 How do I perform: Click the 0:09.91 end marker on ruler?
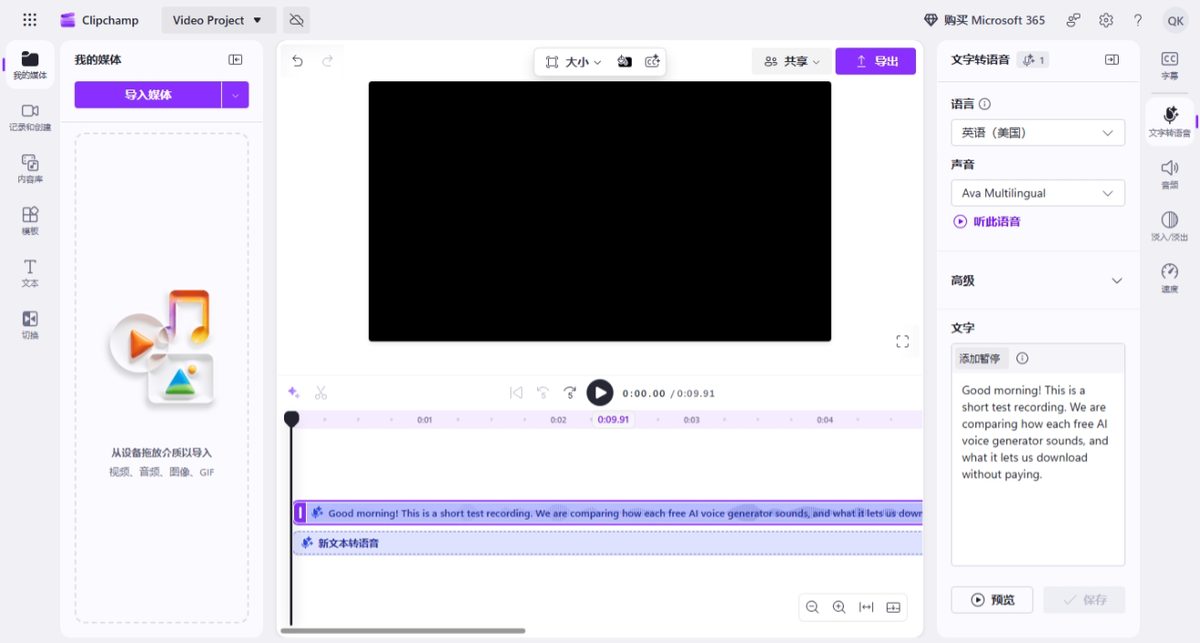point(613,420)
